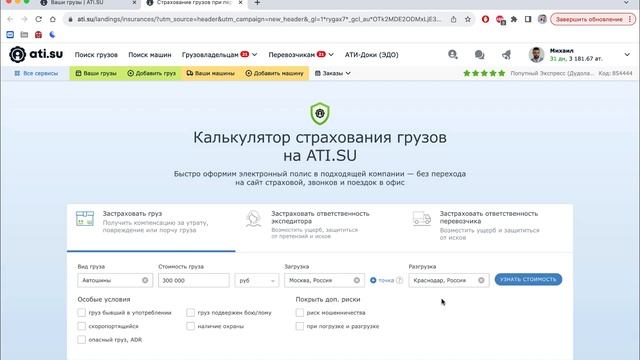Open руб currency dropdown
The image size is (640, 360).
(x=257, y=280)
